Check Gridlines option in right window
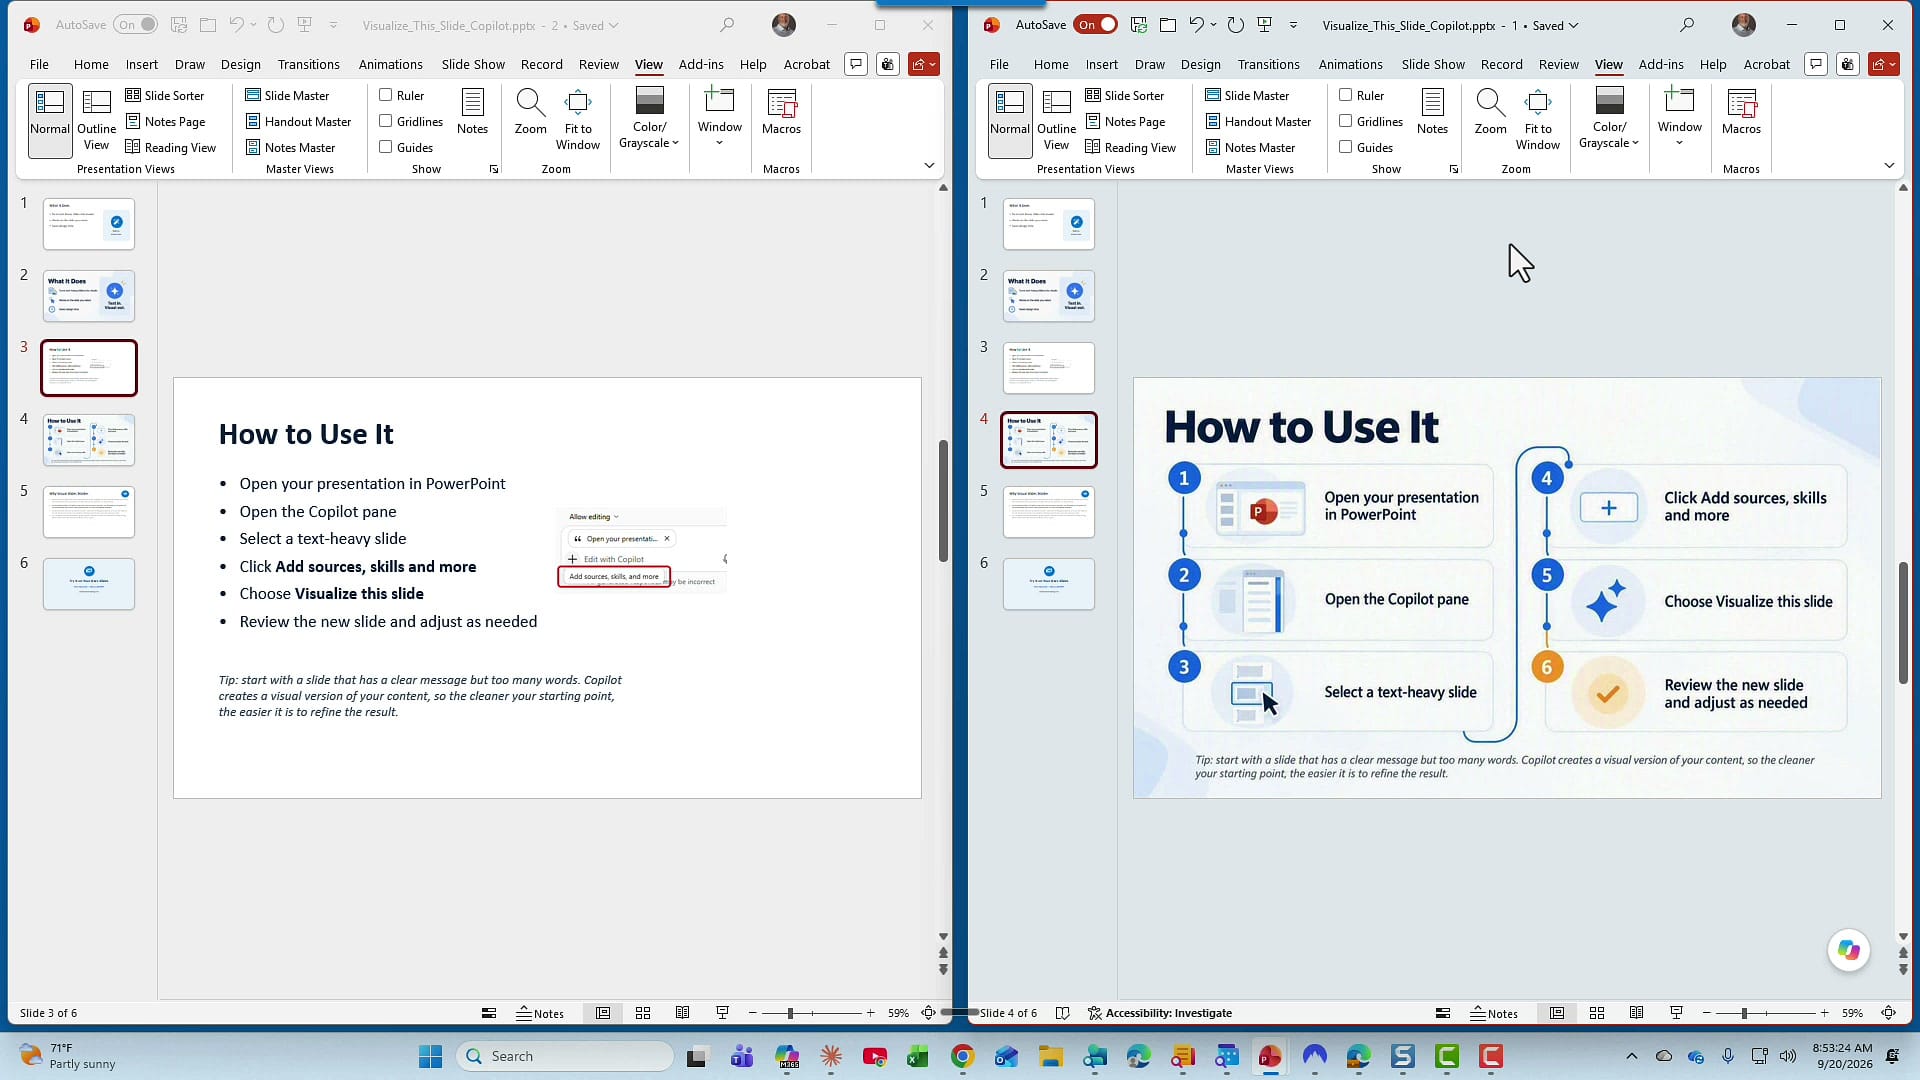Image resolution: width=1920 pixels, height=1080 pixels. [1346, 121]
